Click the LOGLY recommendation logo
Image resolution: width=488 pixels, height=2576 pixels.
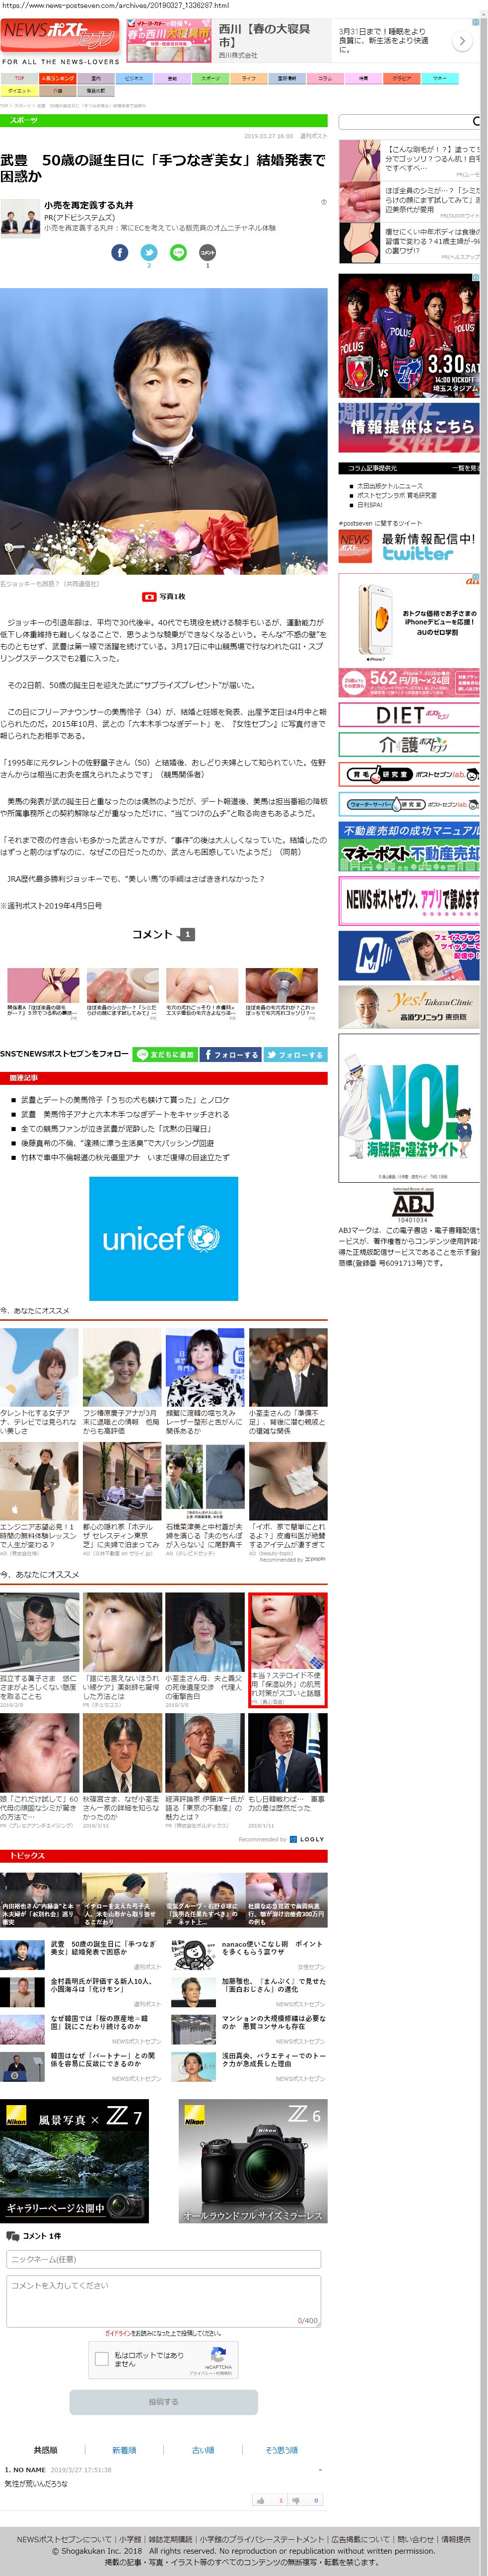[306, 1839]
